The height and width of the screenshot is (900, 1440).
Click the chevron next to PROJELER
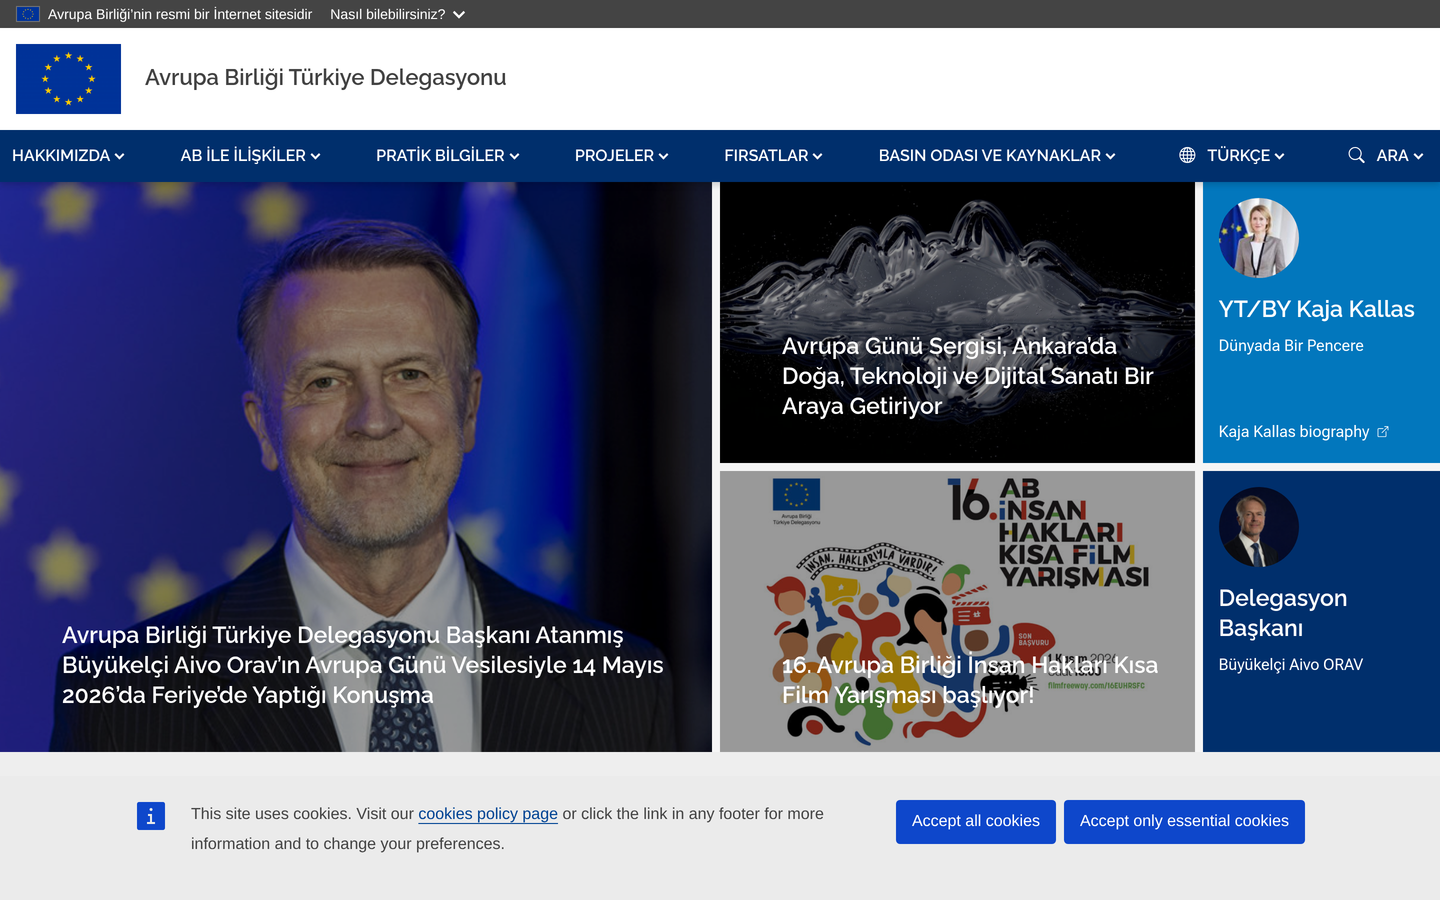tap(664, 156)
